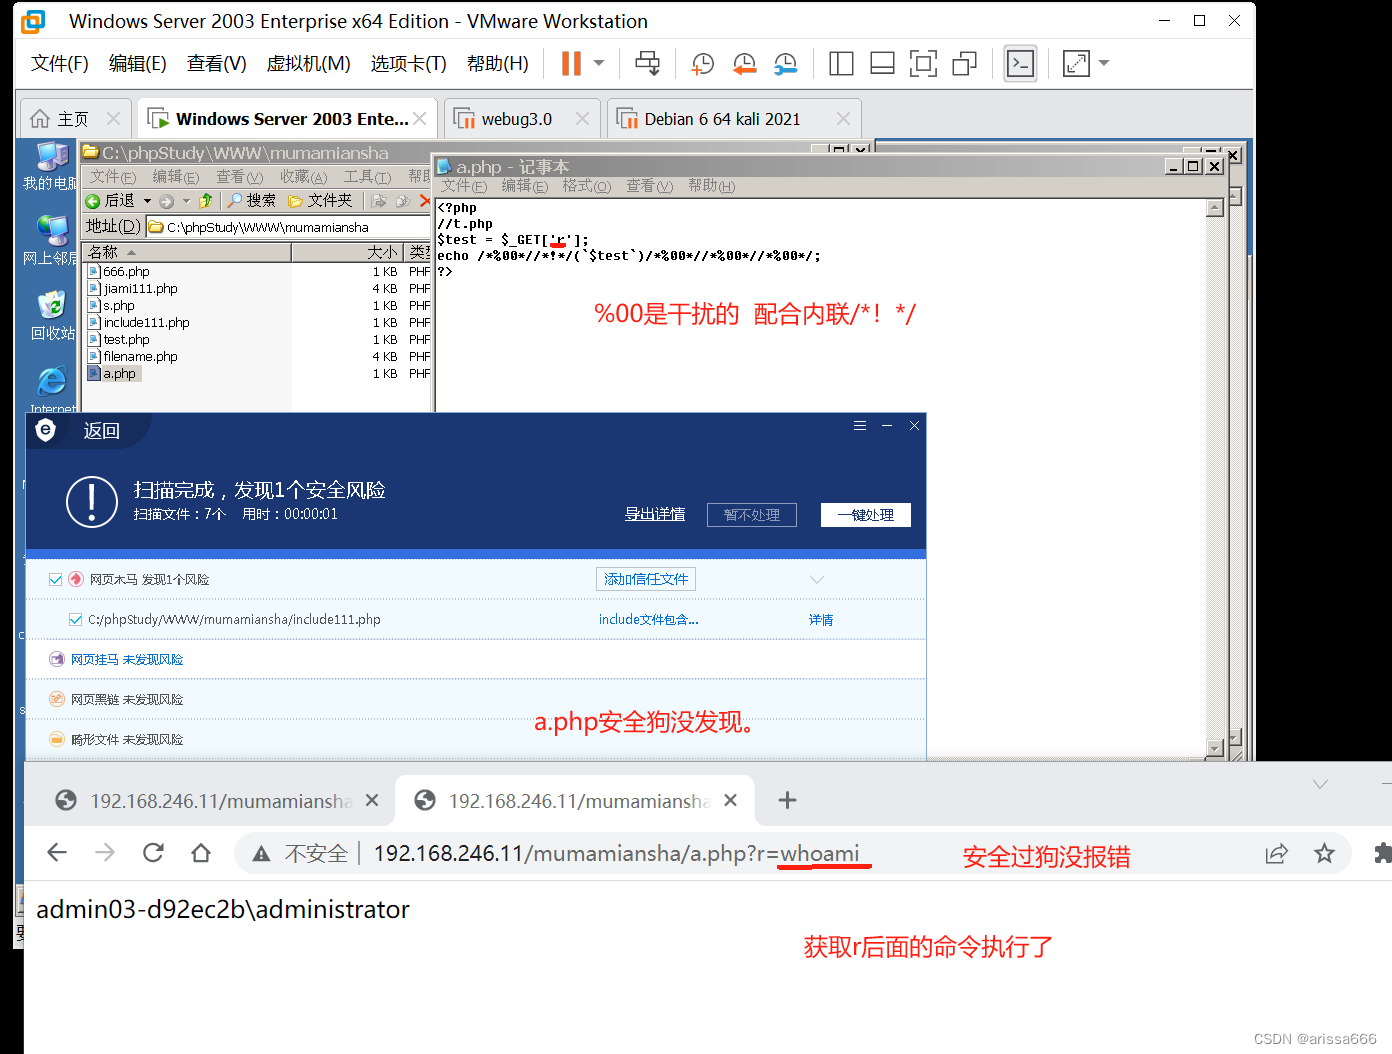The height and width of the screenshot is (1054, 1392).
Task: Click 返回 in the SafeDog scanner
Action: (x=101, y=431)
